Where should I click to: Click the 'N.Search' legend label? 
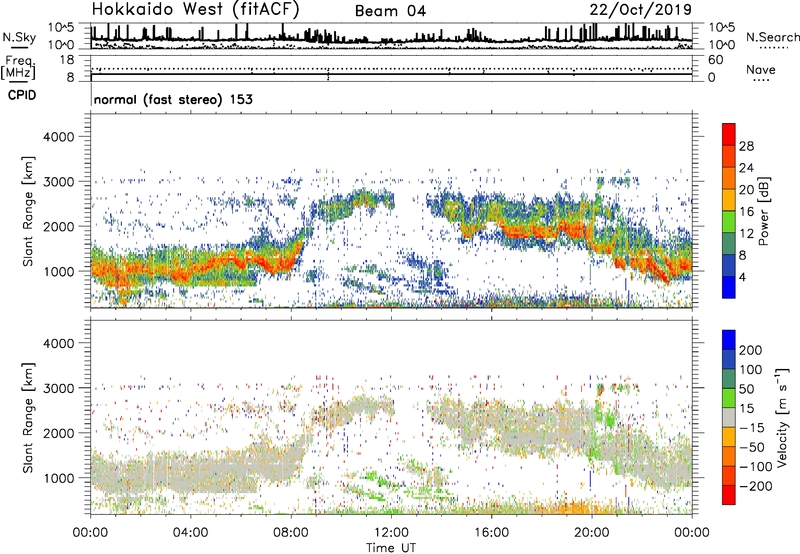tap(773, 37)
